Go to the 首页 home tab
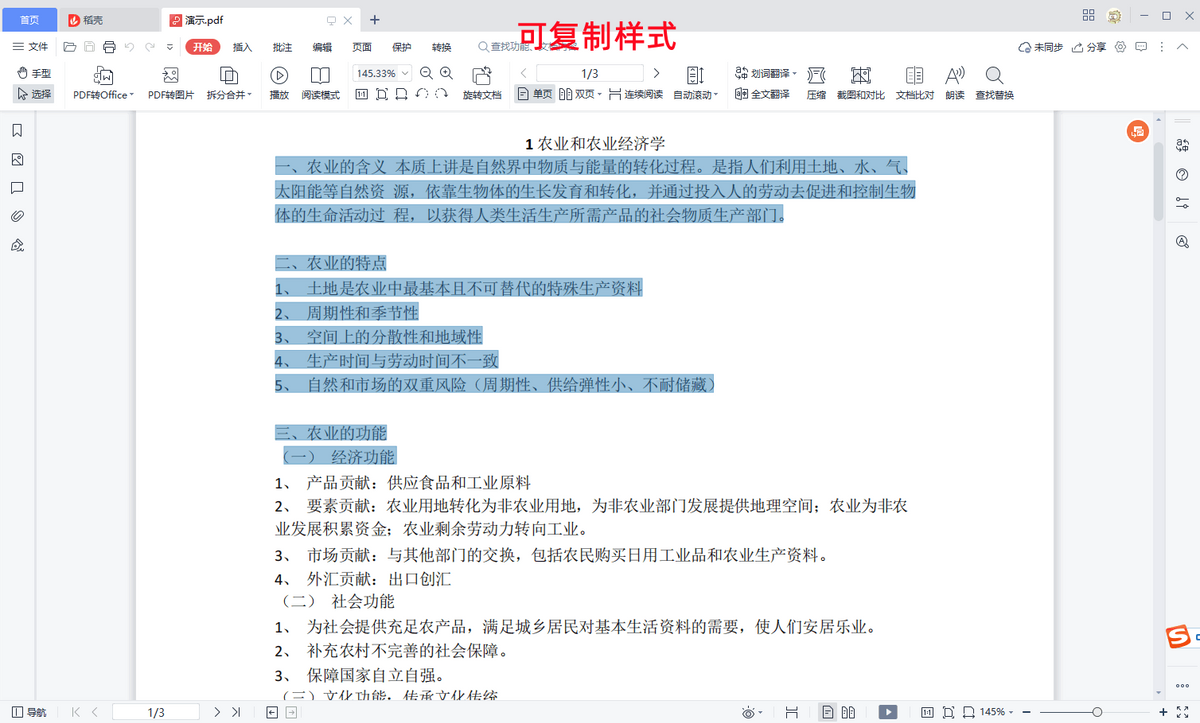 tap(30, 19)
